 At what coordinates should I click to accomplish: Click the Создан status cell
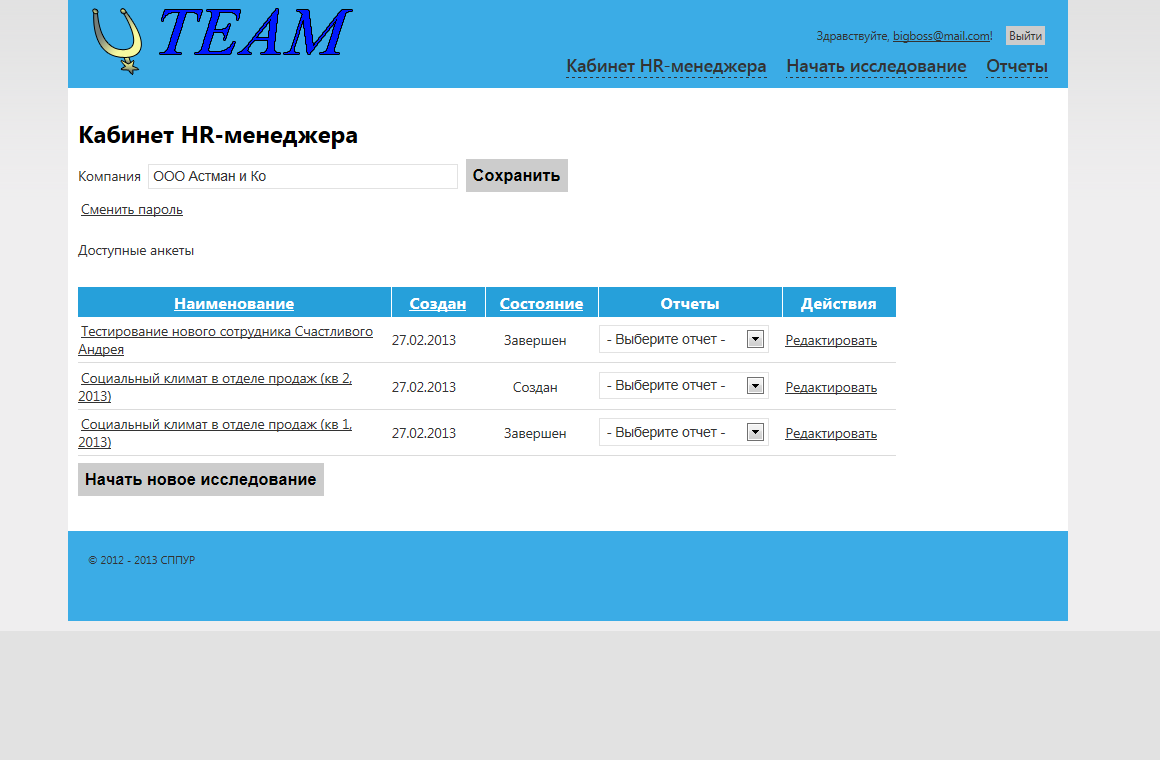tap(535, 387)
